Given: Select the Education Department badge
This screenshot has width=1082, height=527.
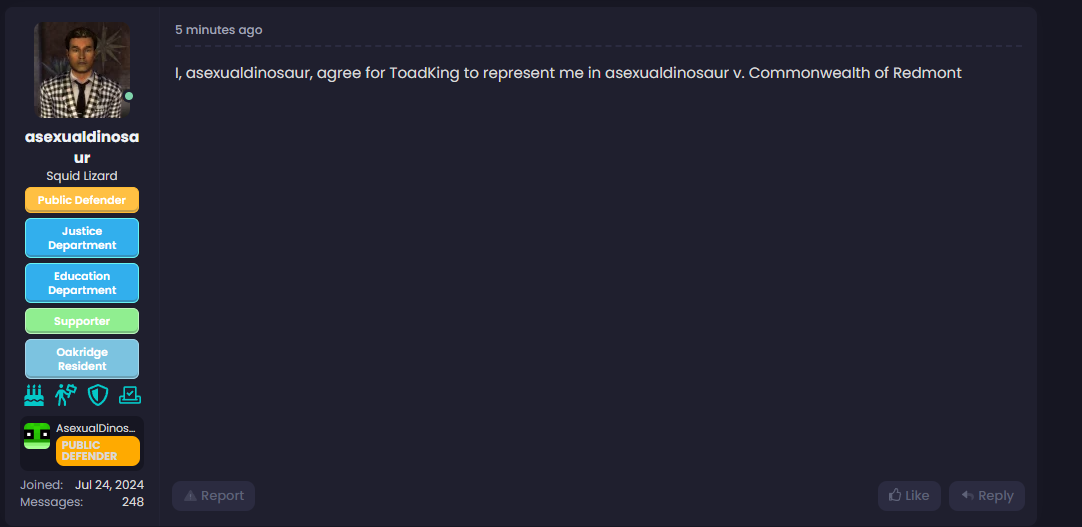Looking at the screenshot, I should 82,283.
